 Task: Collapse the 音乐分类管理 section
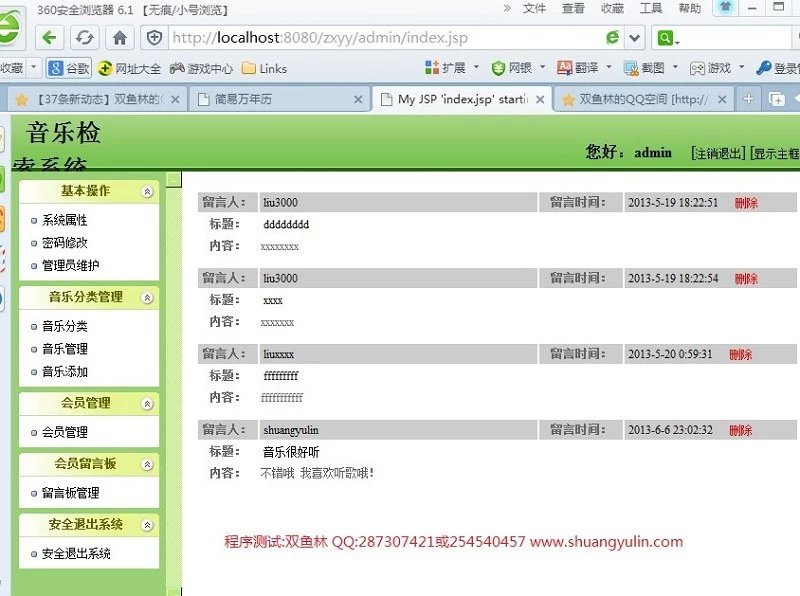148,297
